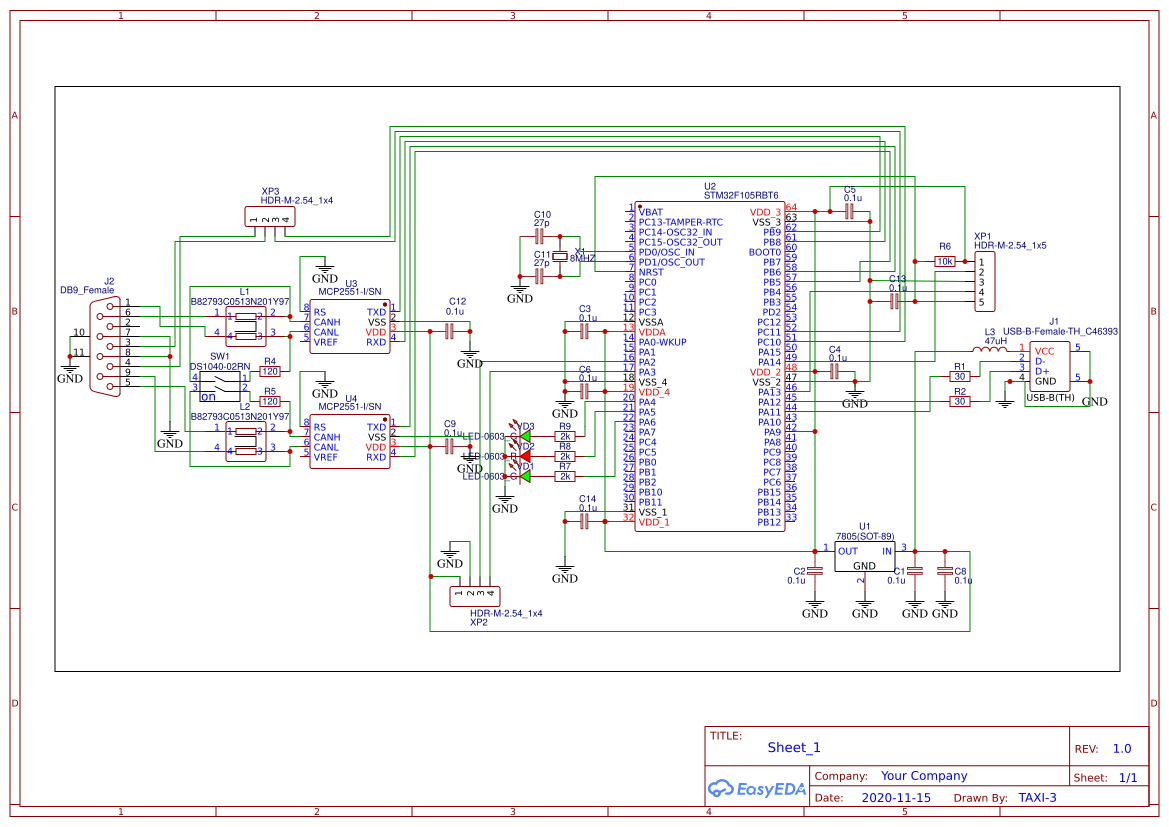Select the C8 capacitor symbol
Screen dimensions: 1169x827
pyautogui.click(x=945, y=571)
